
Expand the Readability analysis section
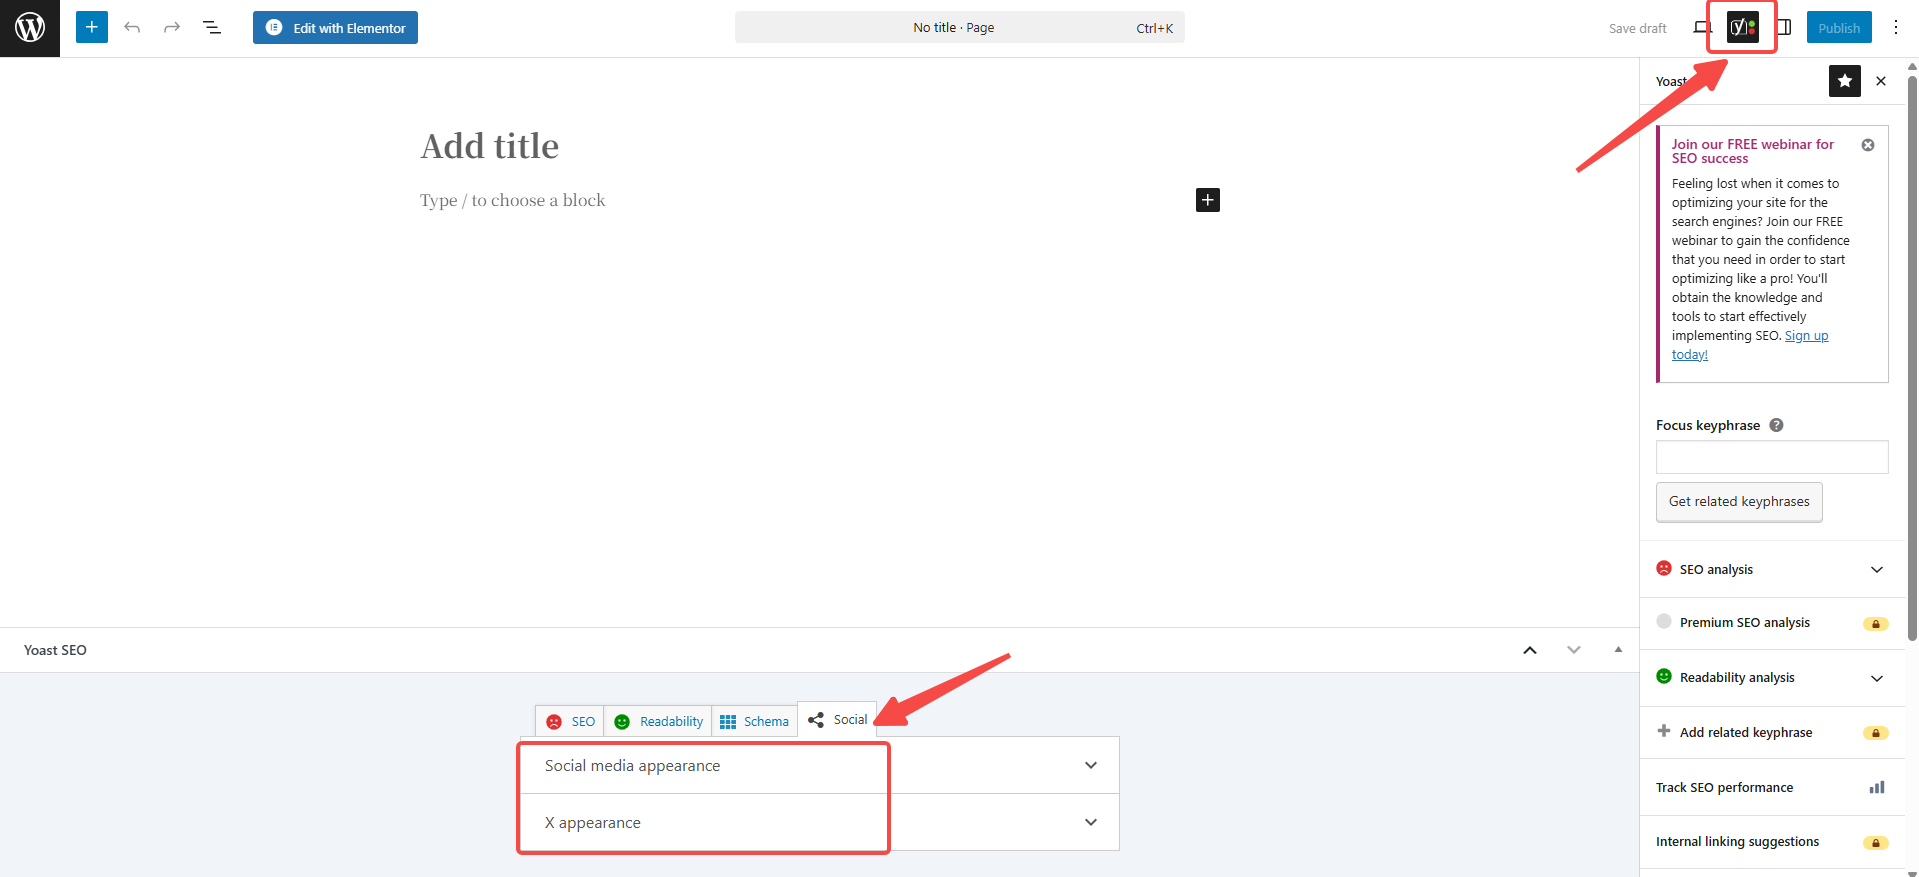coord(1772,678)
